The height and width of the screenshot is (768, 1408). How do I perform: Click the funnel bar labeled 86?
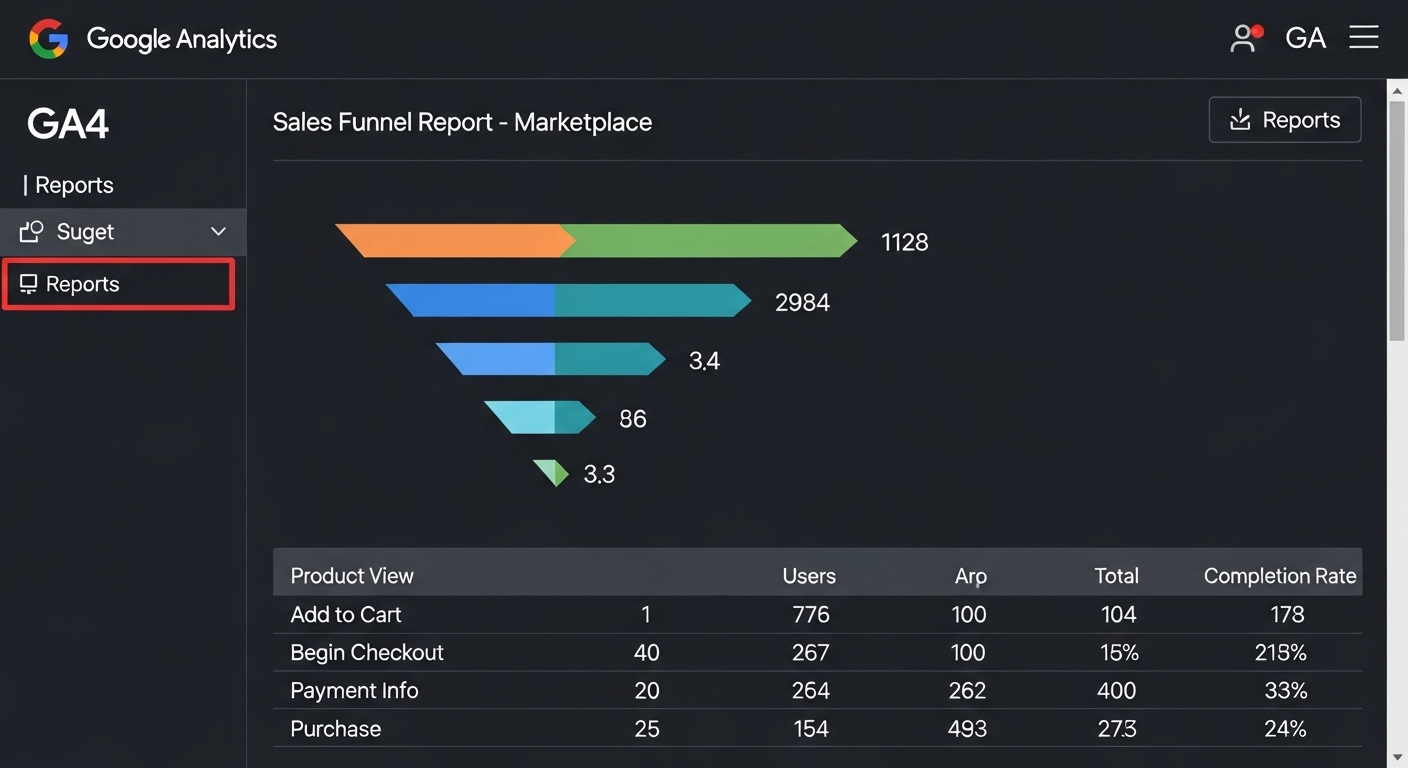[x=540, y=417]
